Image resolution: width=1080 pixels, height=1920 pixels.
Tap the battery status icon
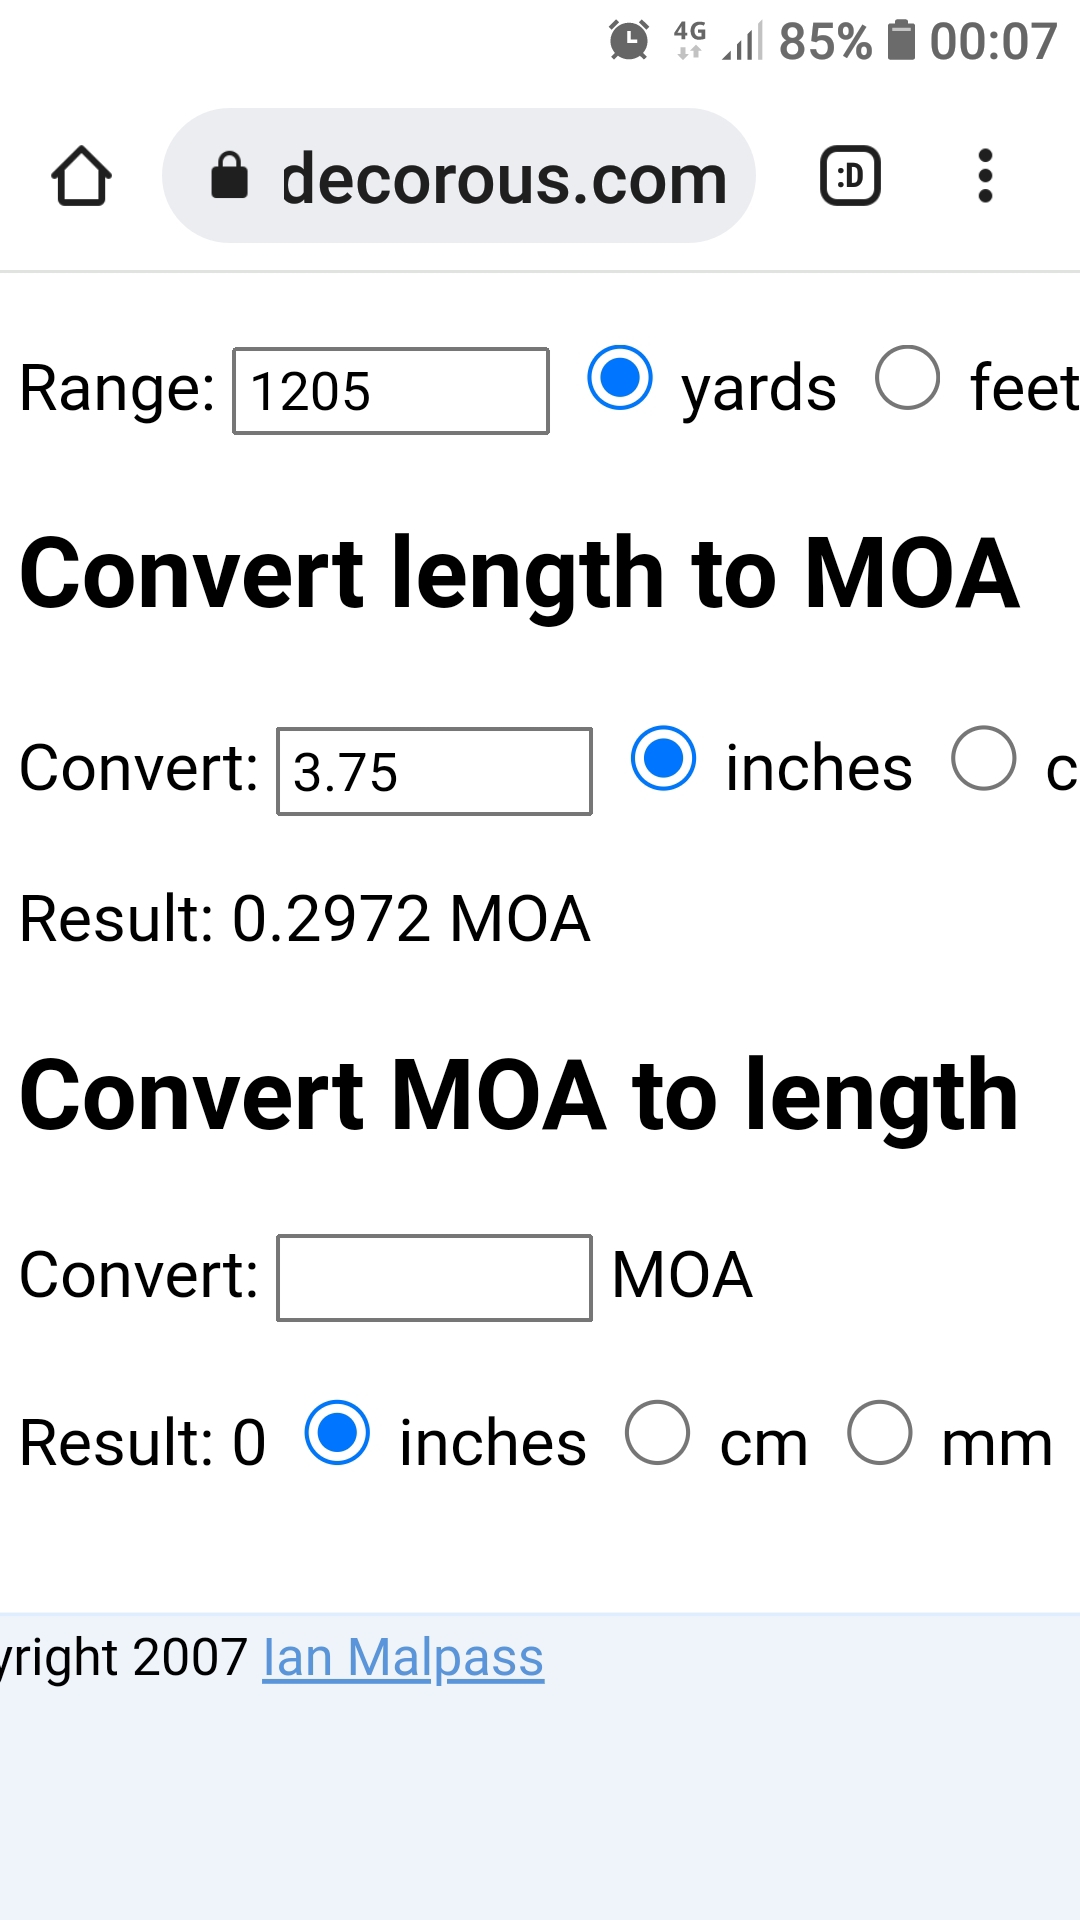click(x=901, y=41)
